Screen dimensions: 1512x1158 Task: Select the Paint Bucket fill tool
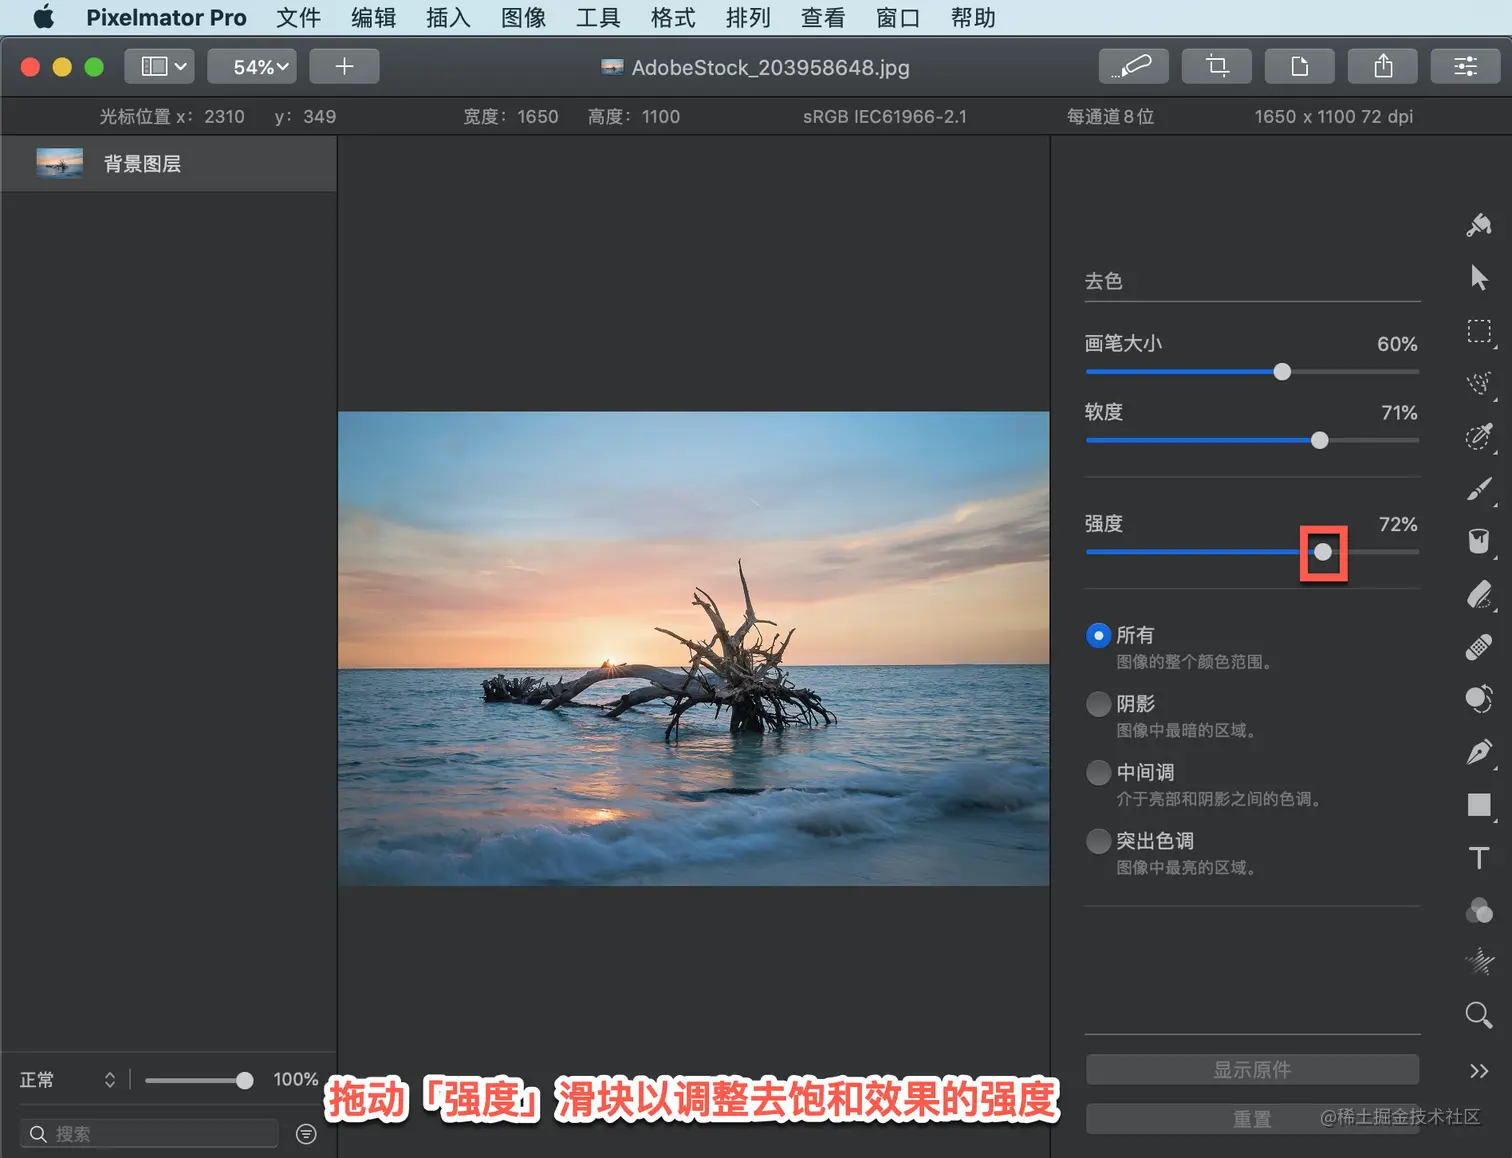[x=1479, y=541]
